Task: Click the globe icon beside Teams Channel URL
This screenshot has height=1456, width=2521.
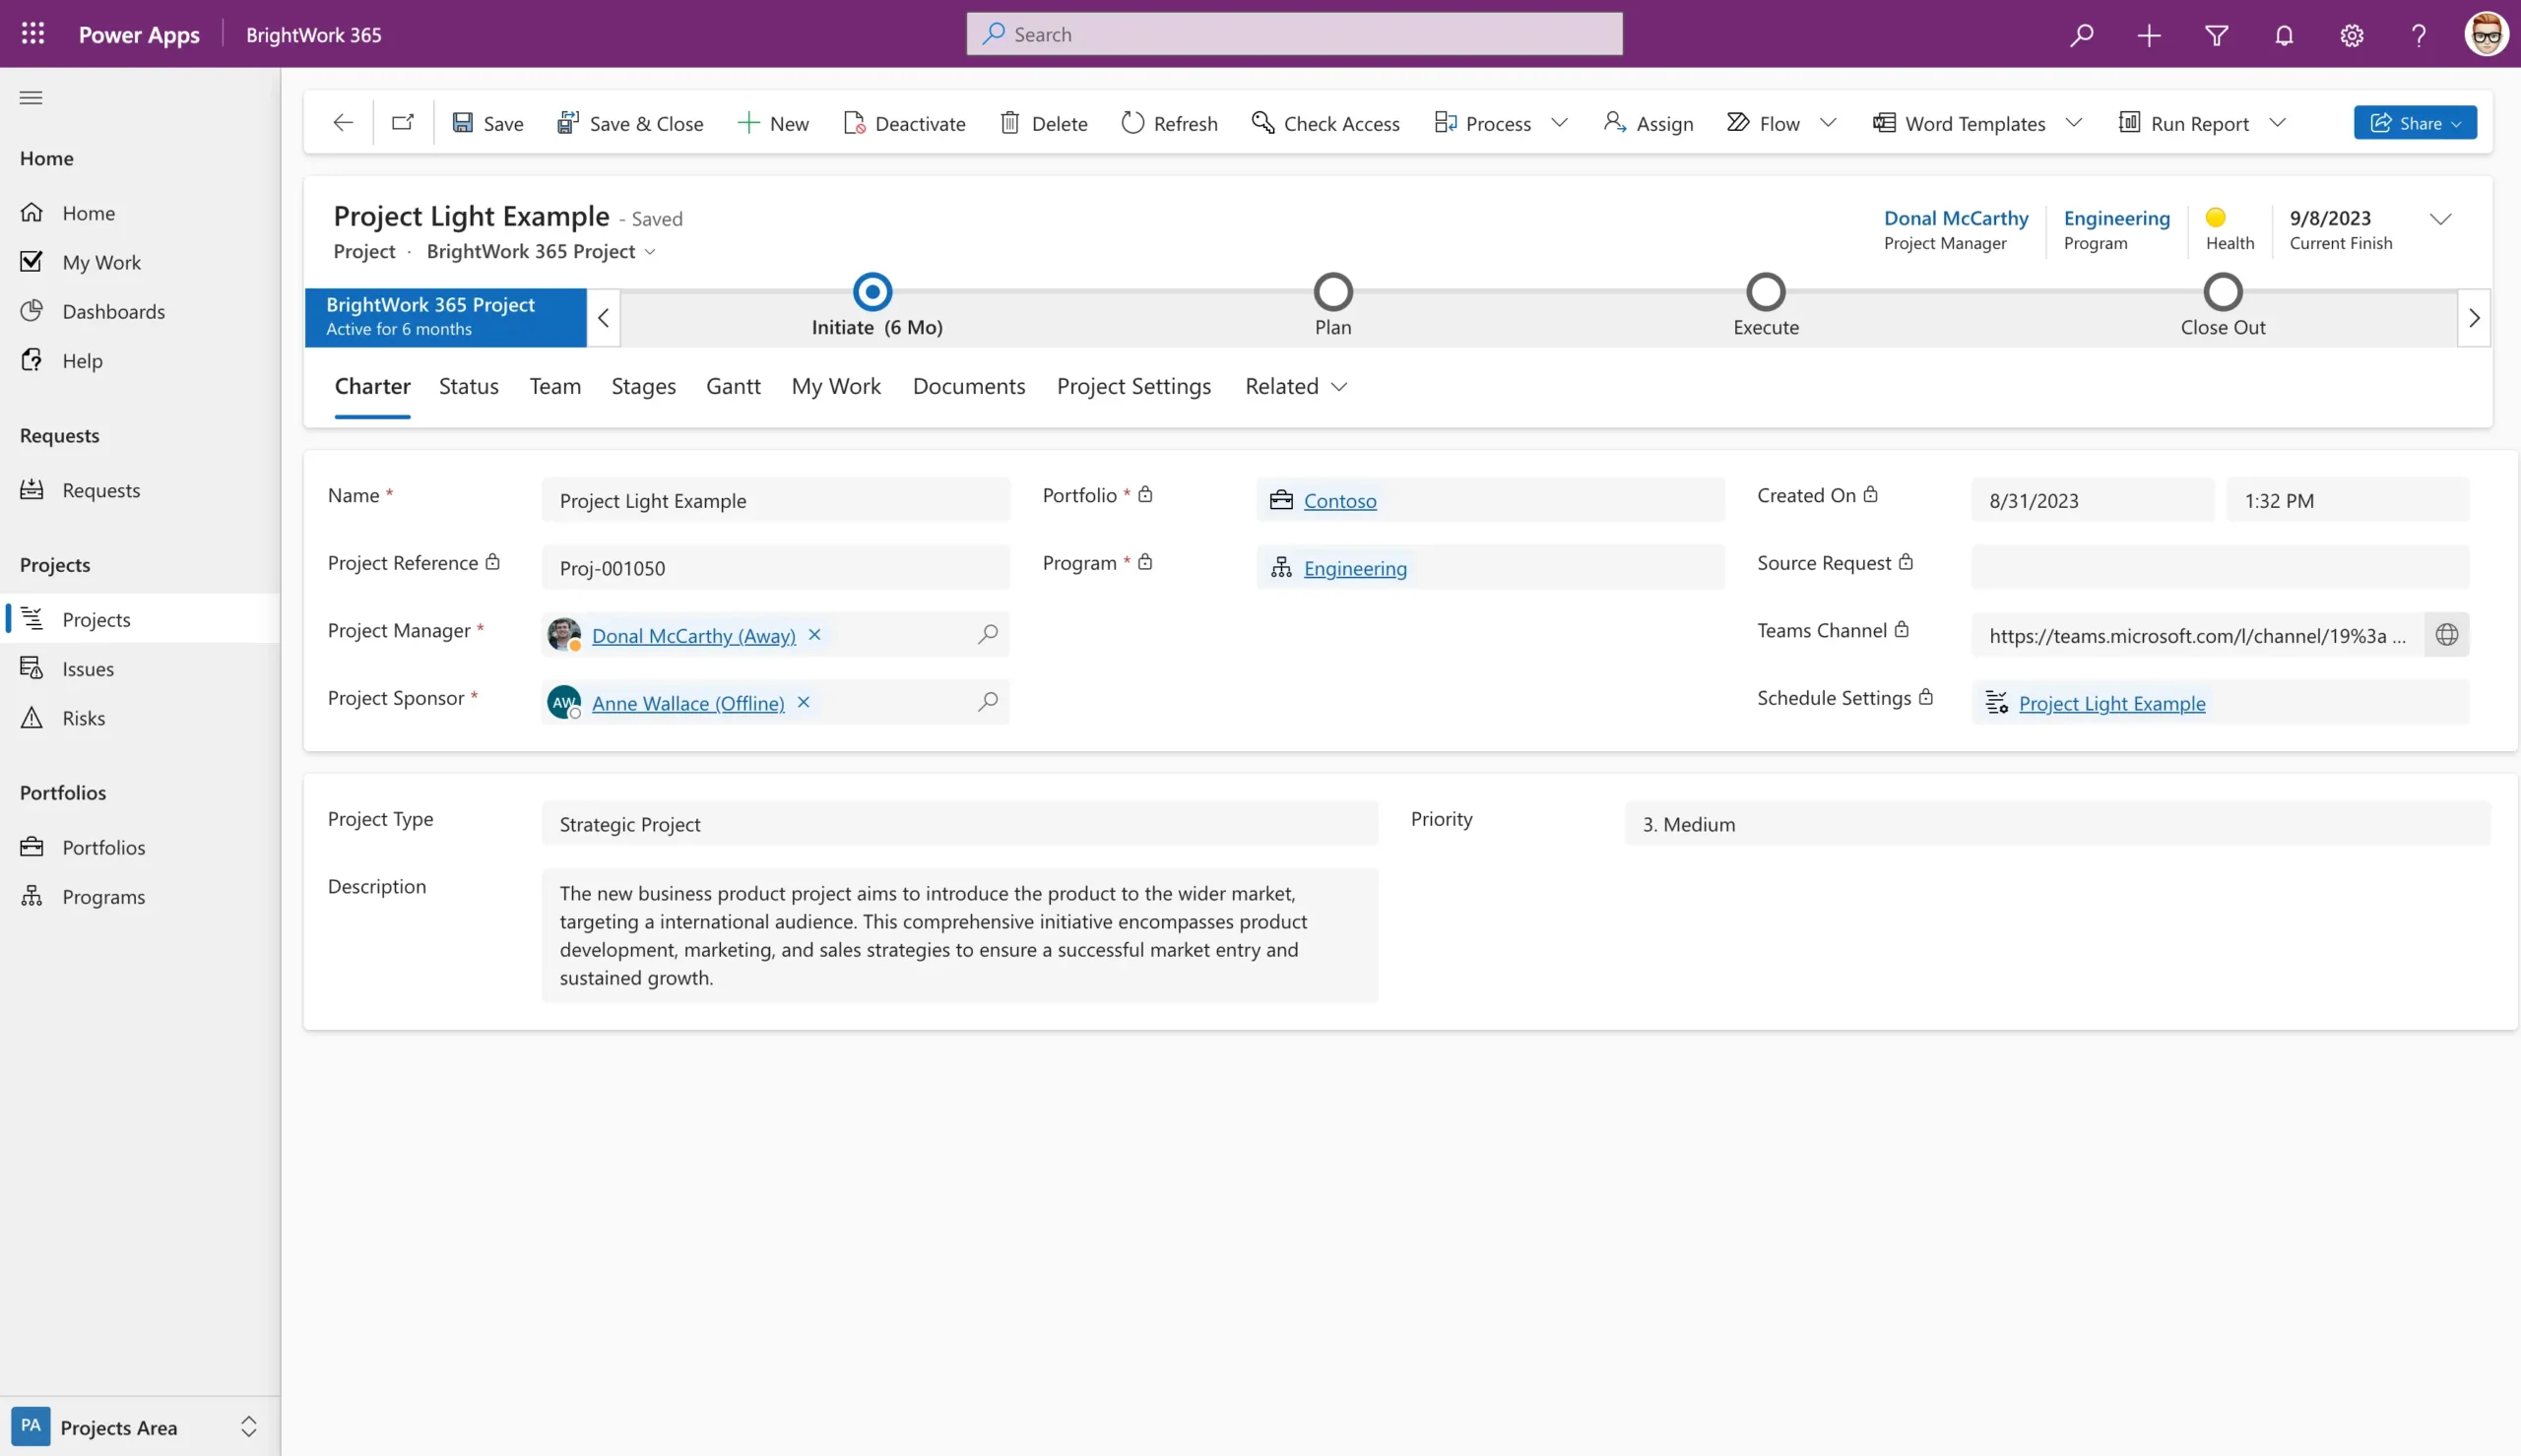Action: click(x=2447, y=634)
